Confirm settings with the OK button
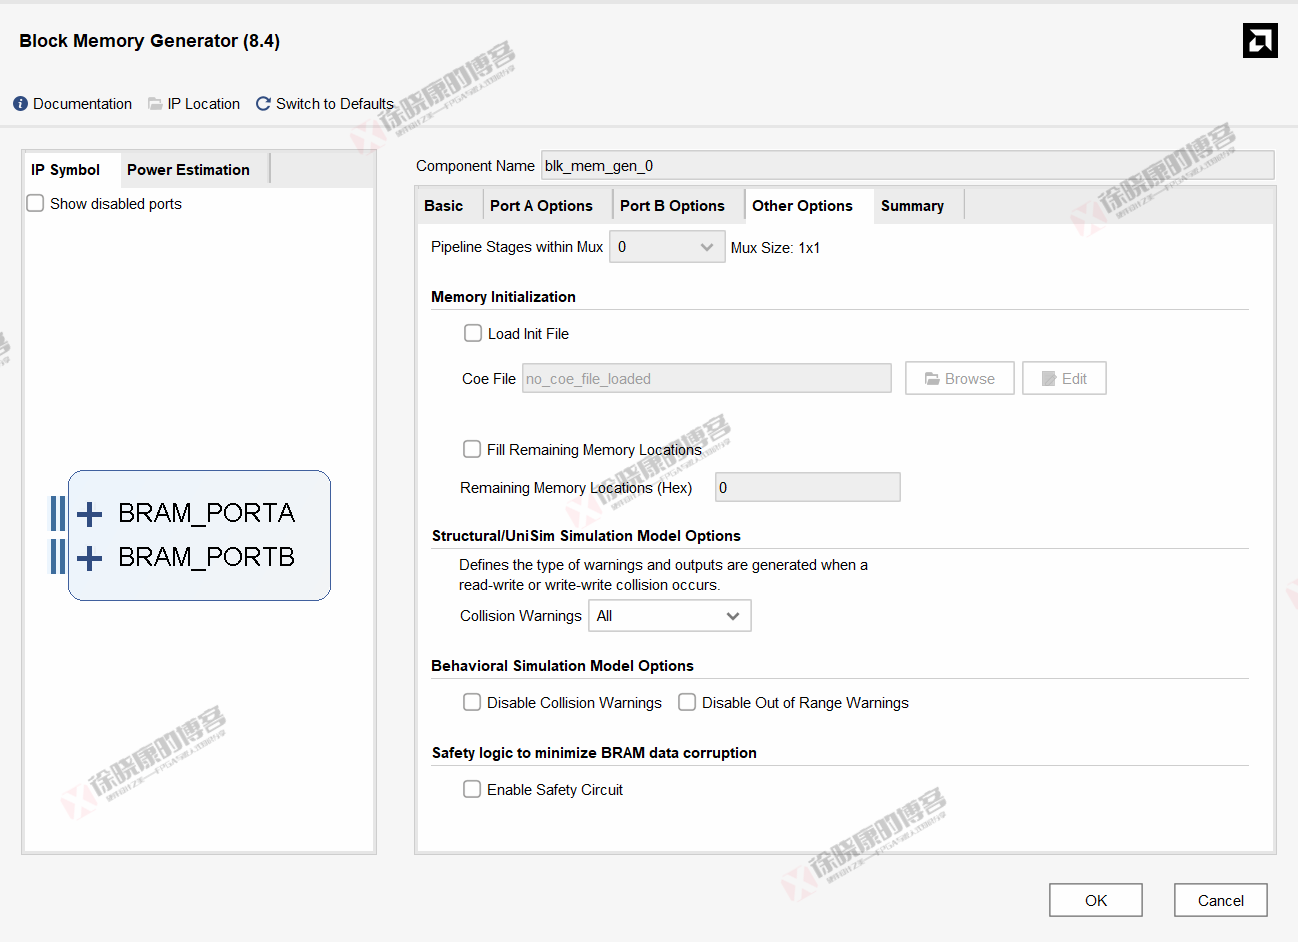Screen dimensions: 1298x942 [x=1095, y=899]
